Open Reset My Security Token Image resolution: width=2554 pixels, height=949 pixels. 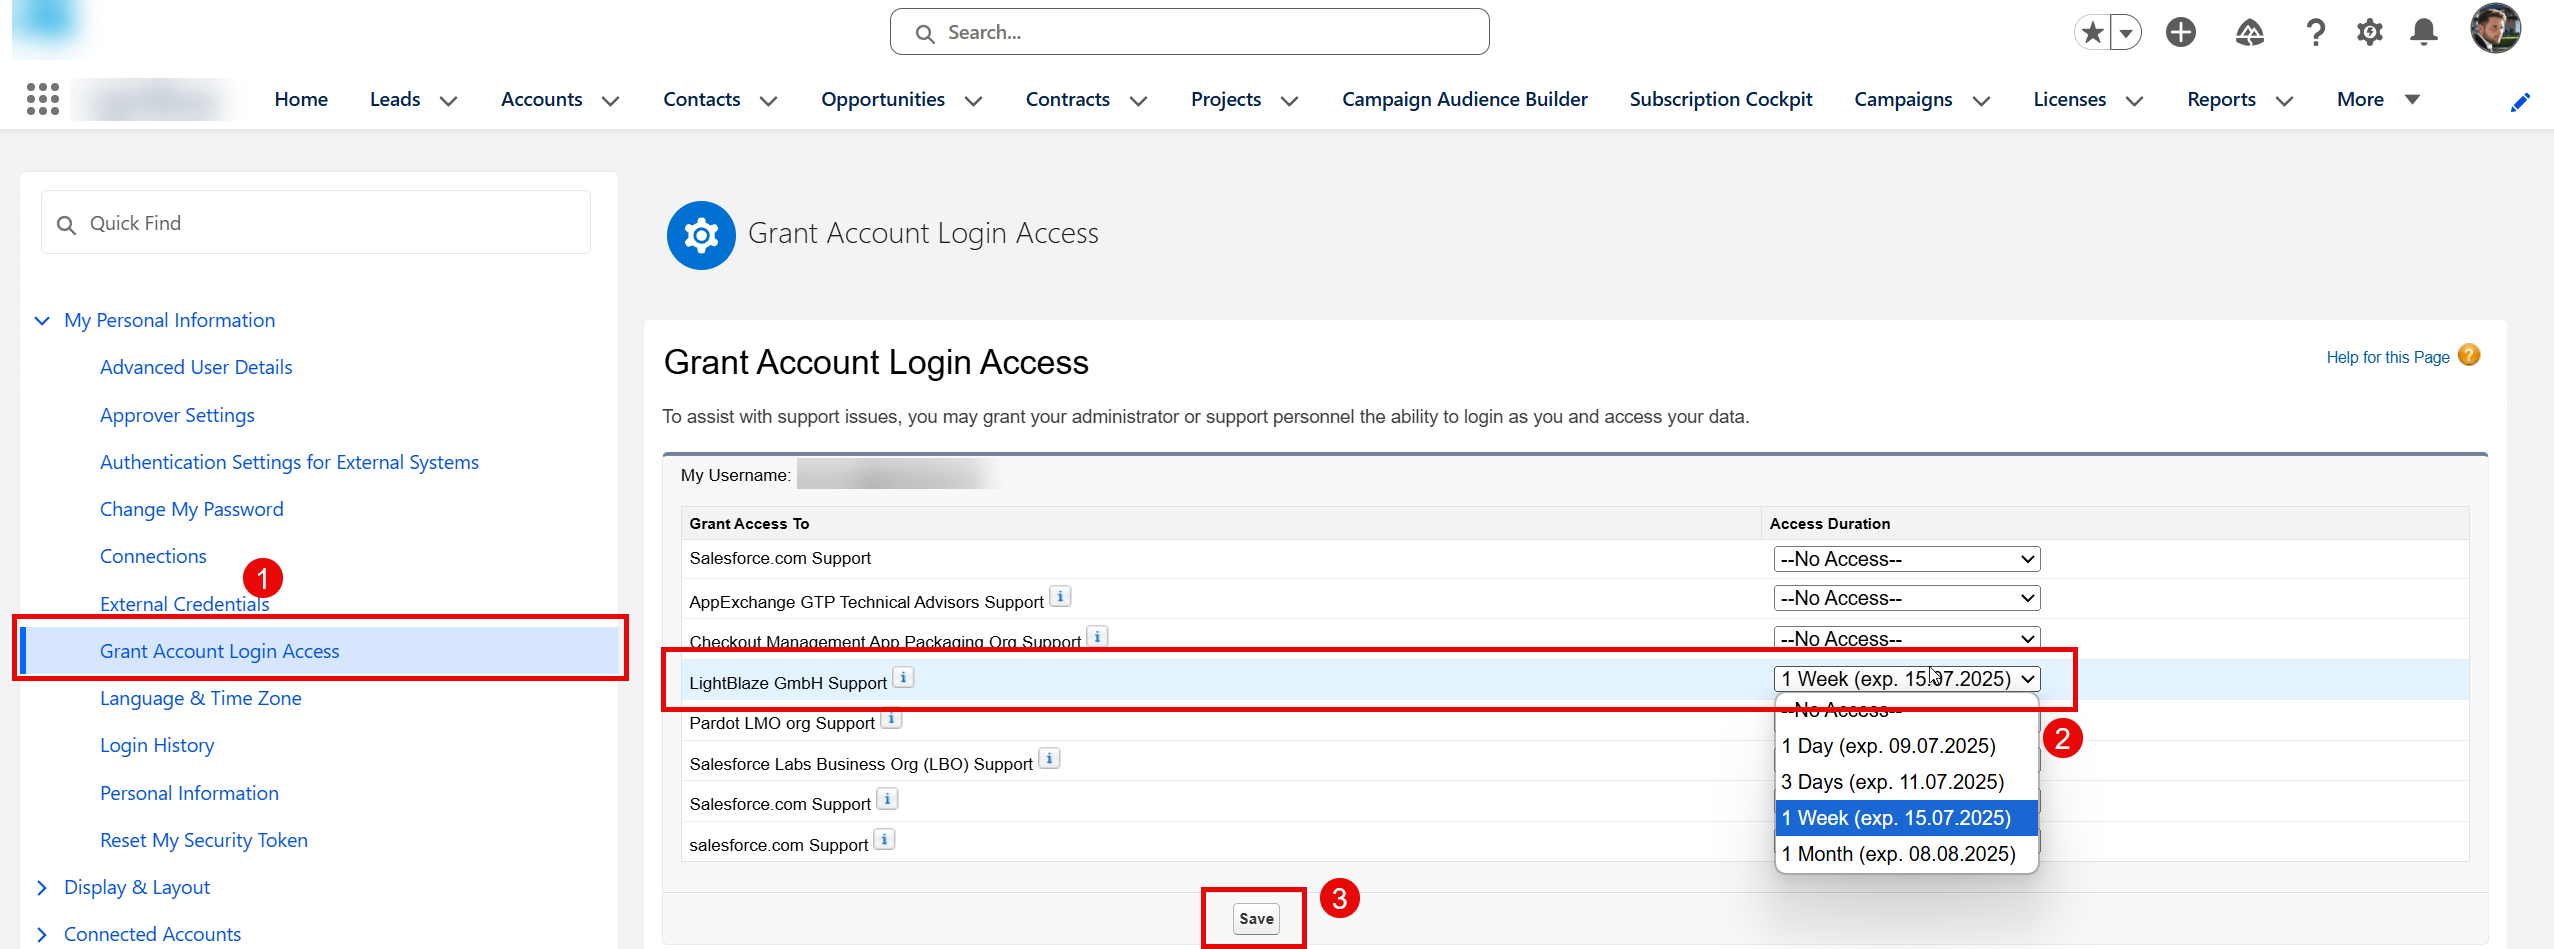[204, 840]
